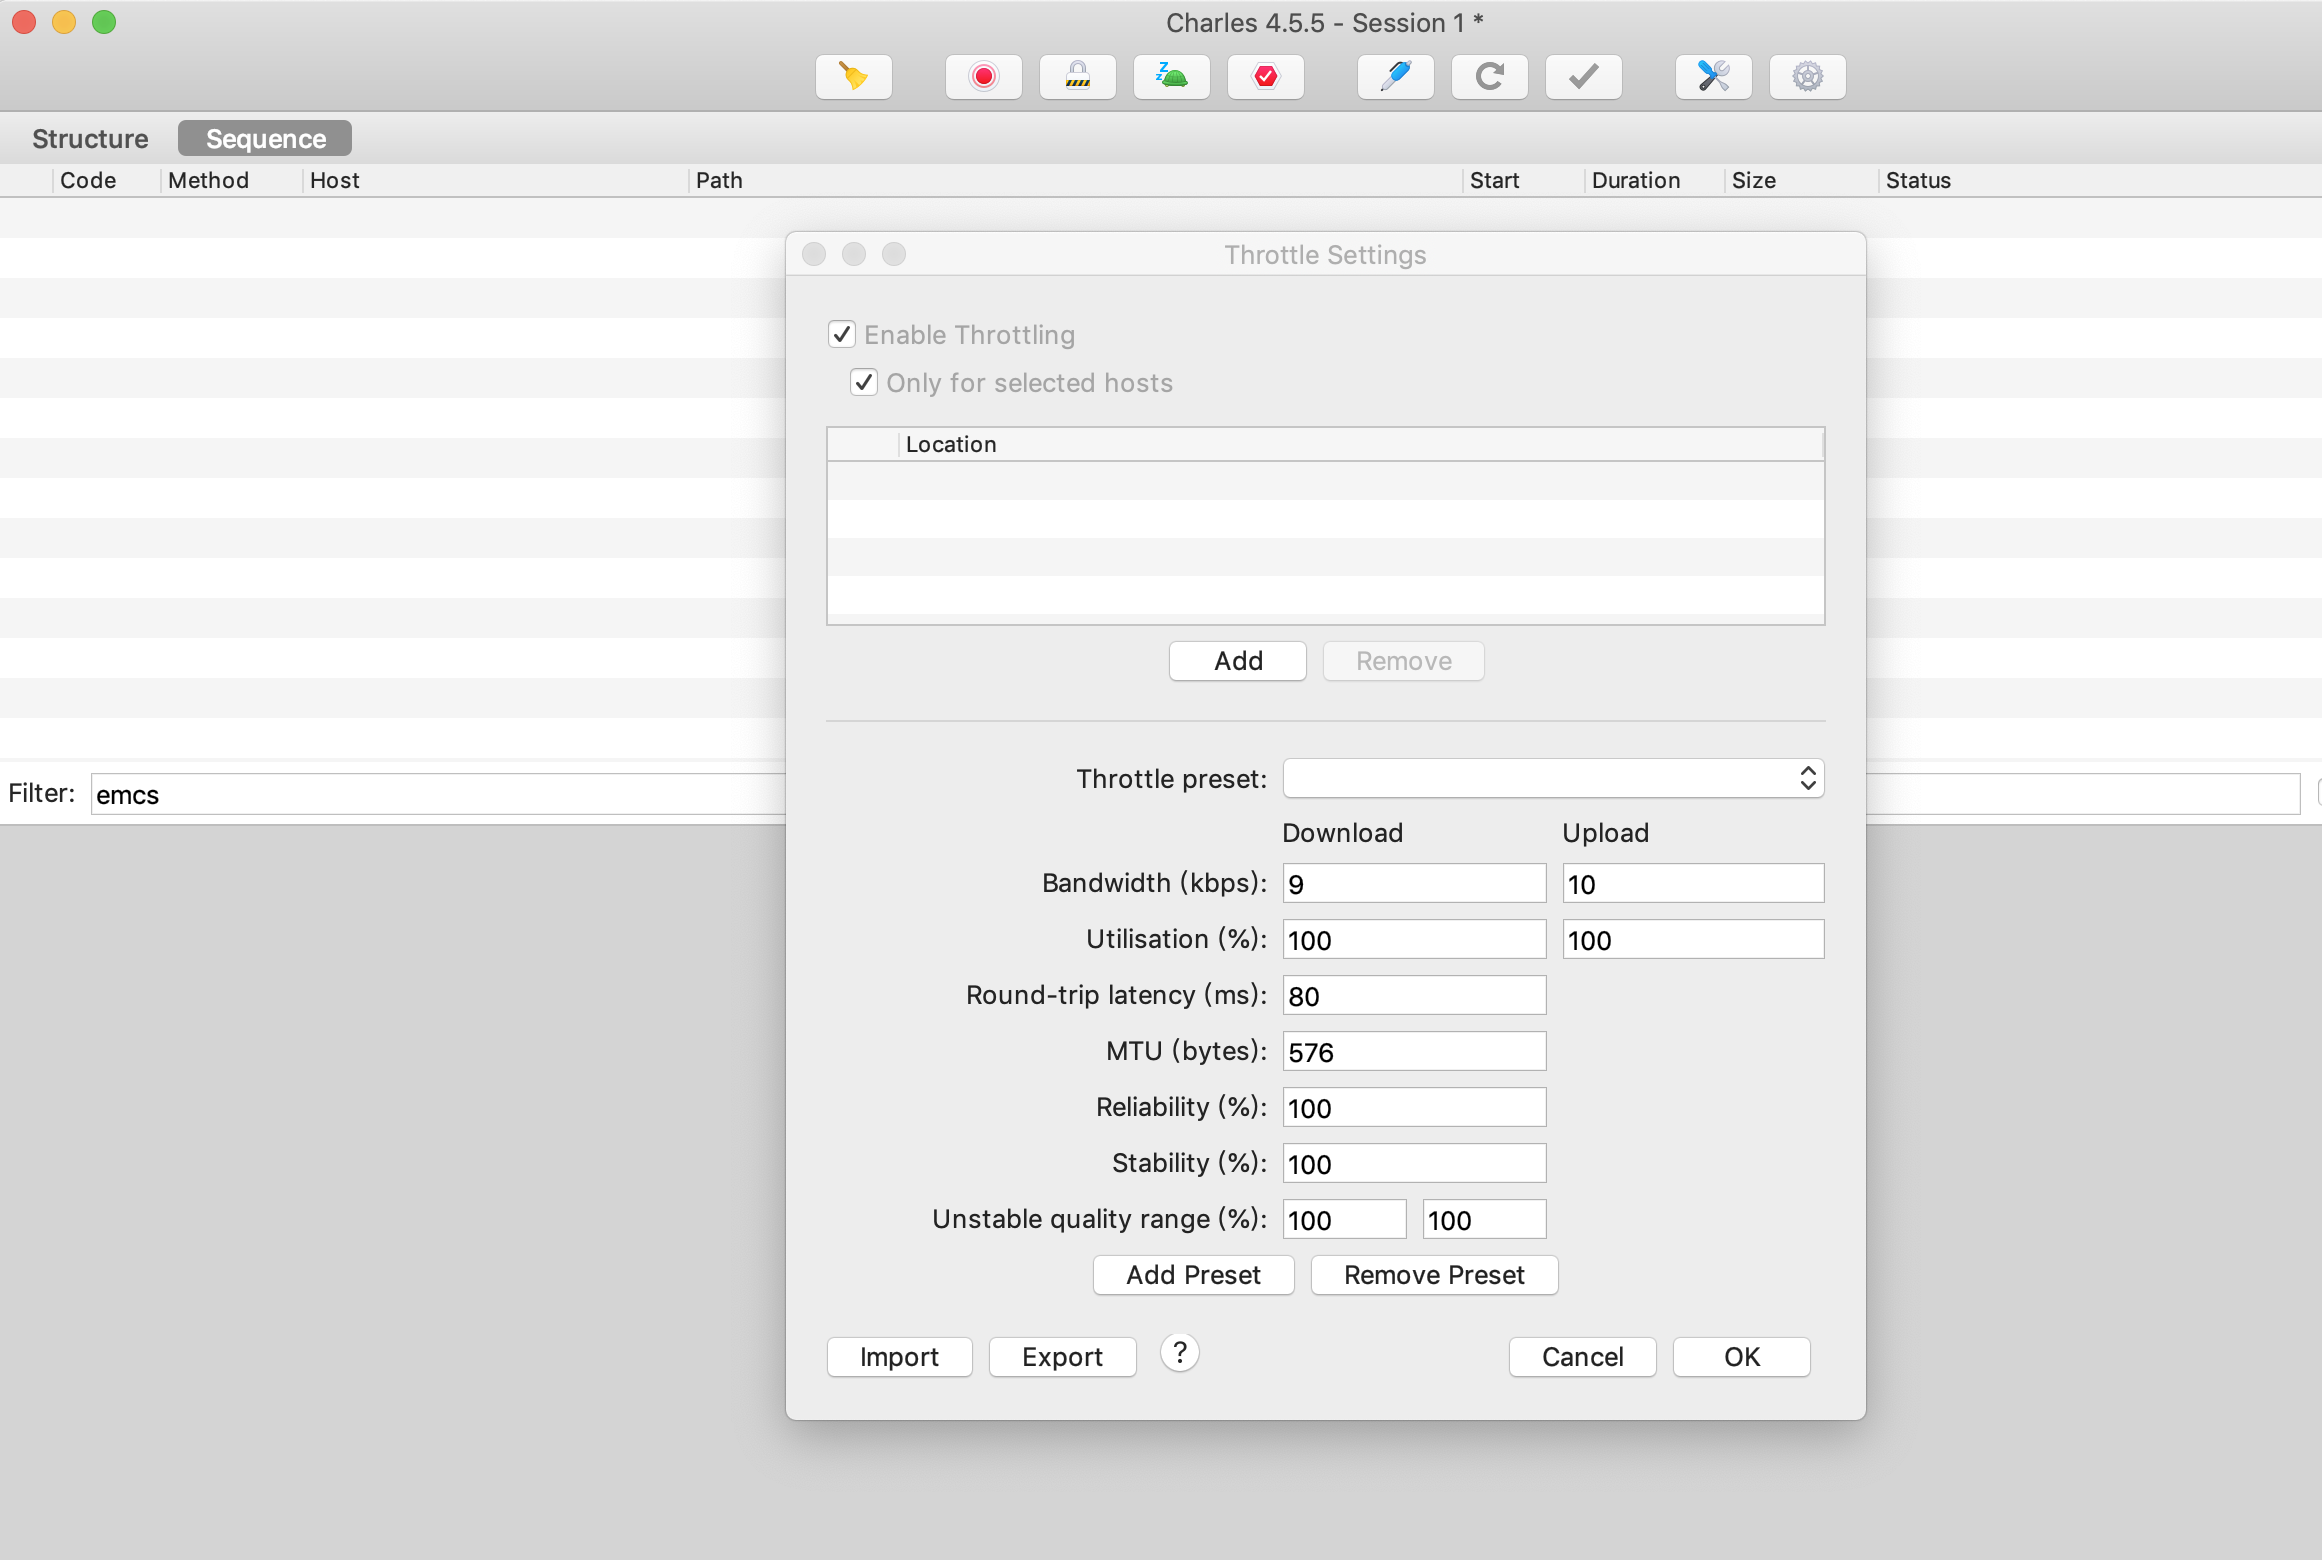Sort by the Size column header
Image resolution: width=2322 pixels, height=1560 pixels.
pyautogui.click(x=1801, y=180)
